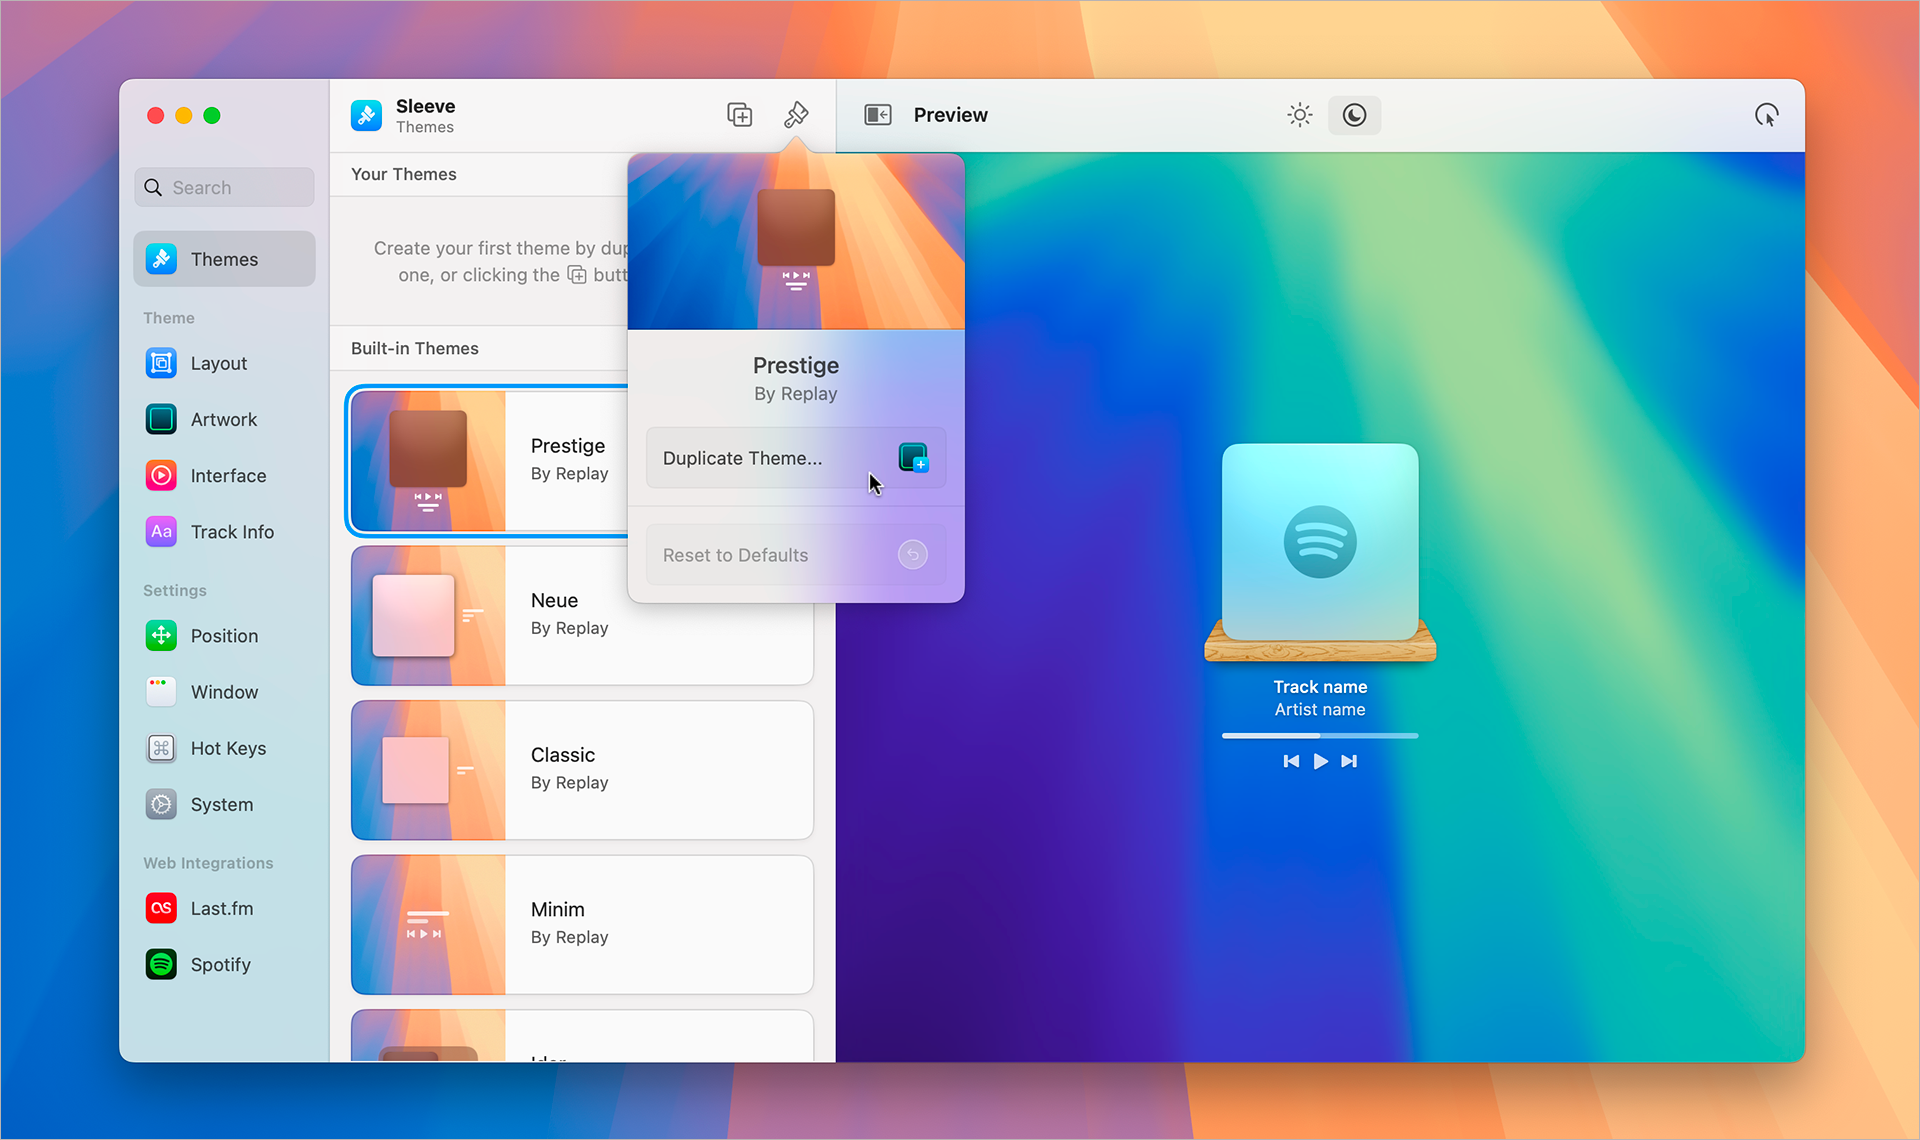Click next track button in preview
Screen dimensions: 1920x1140
coord(1349,761)
